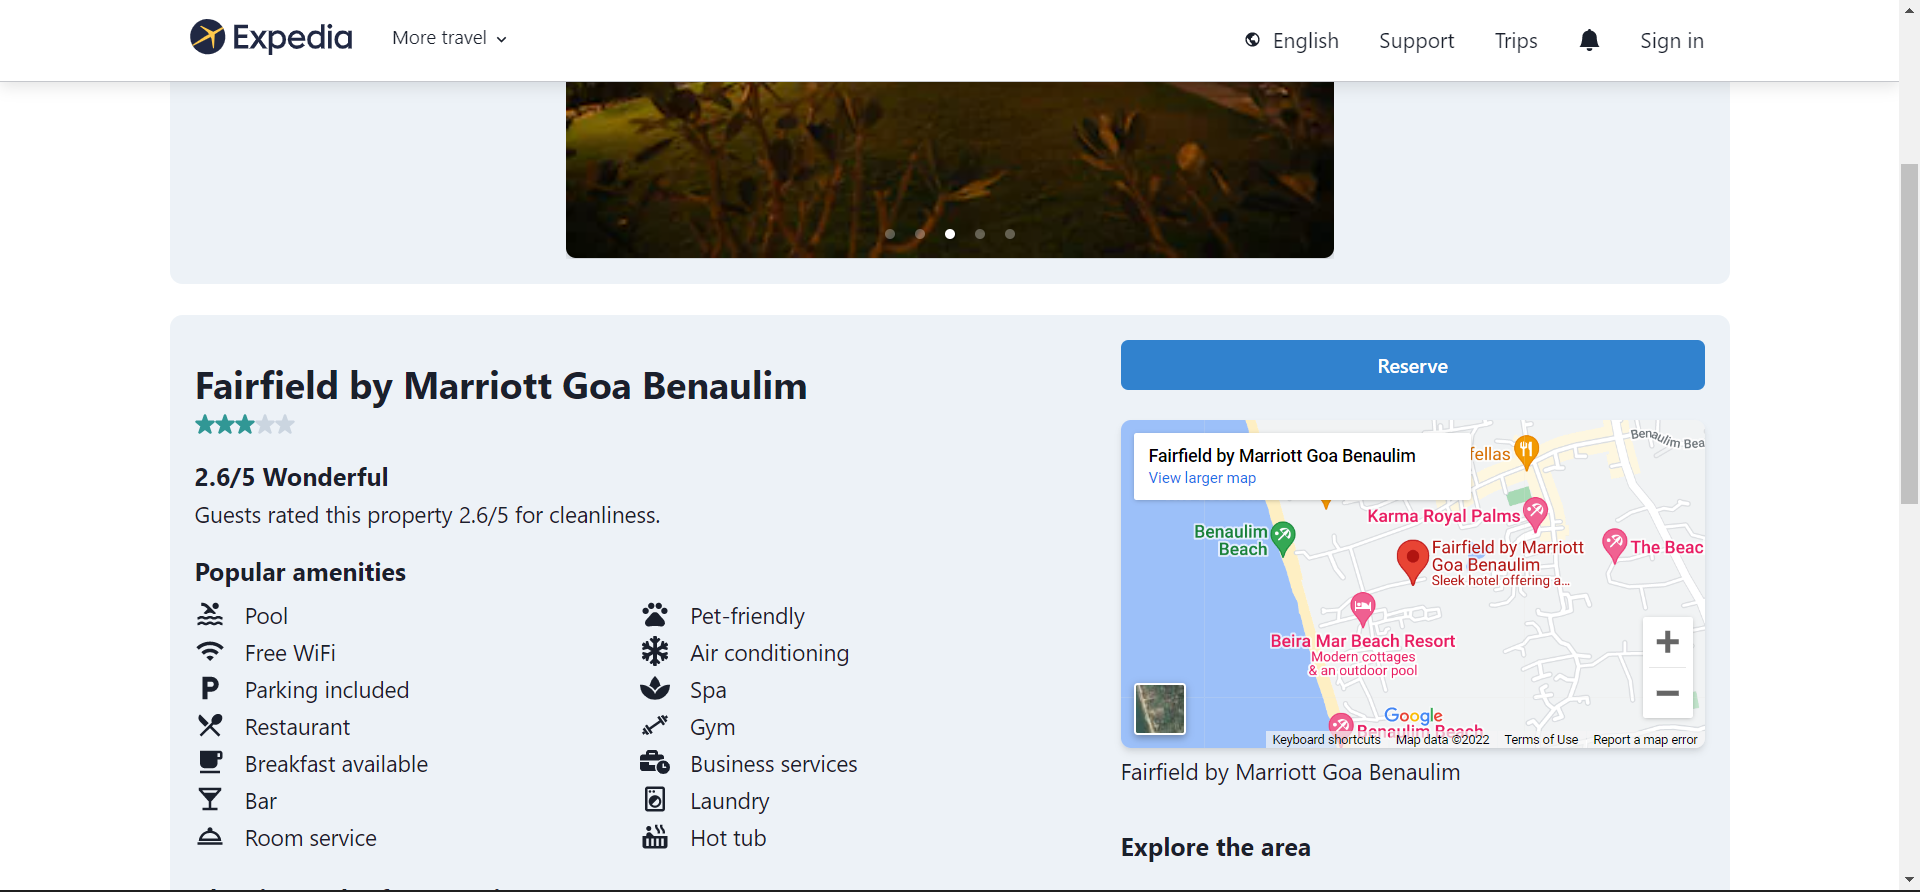Switch map to satellite thumbnail
The width and height of the screenshot is (1920, 892).
1160,709
